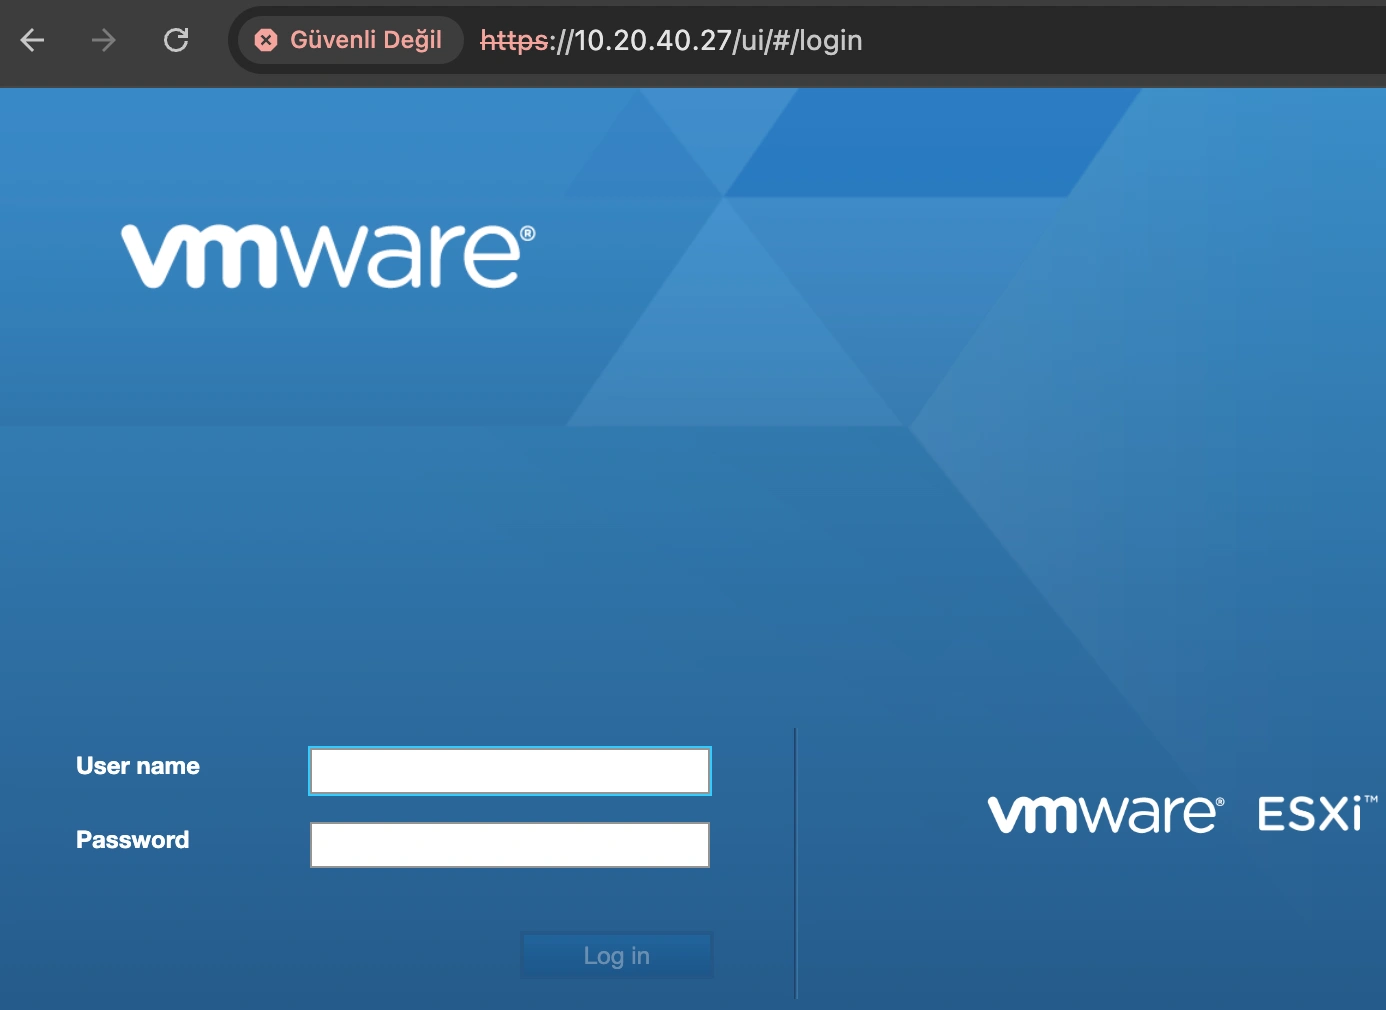The width and height of the screenshot is (1386, 1010).
Task: Click the 'Password' label text
Action: 131,840
